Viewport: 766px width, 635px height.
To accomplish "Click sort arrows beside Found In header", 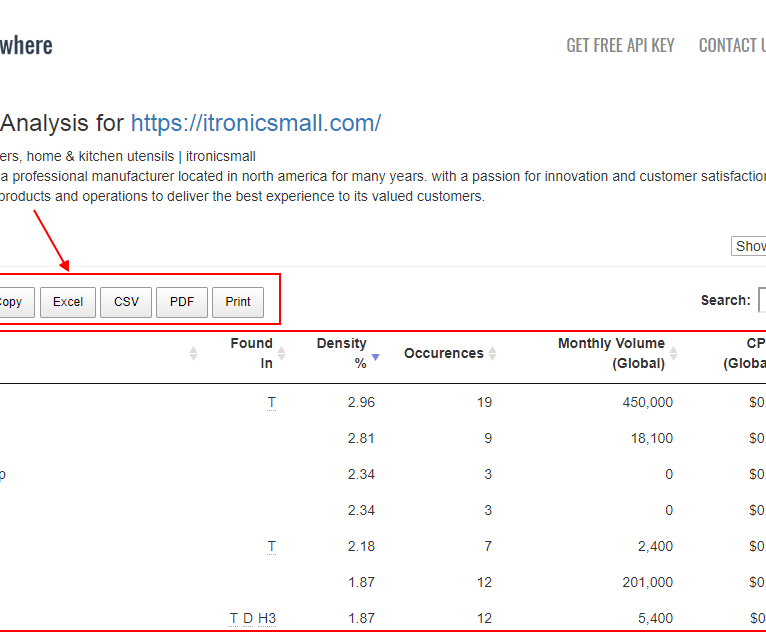I will click(281, 353).
